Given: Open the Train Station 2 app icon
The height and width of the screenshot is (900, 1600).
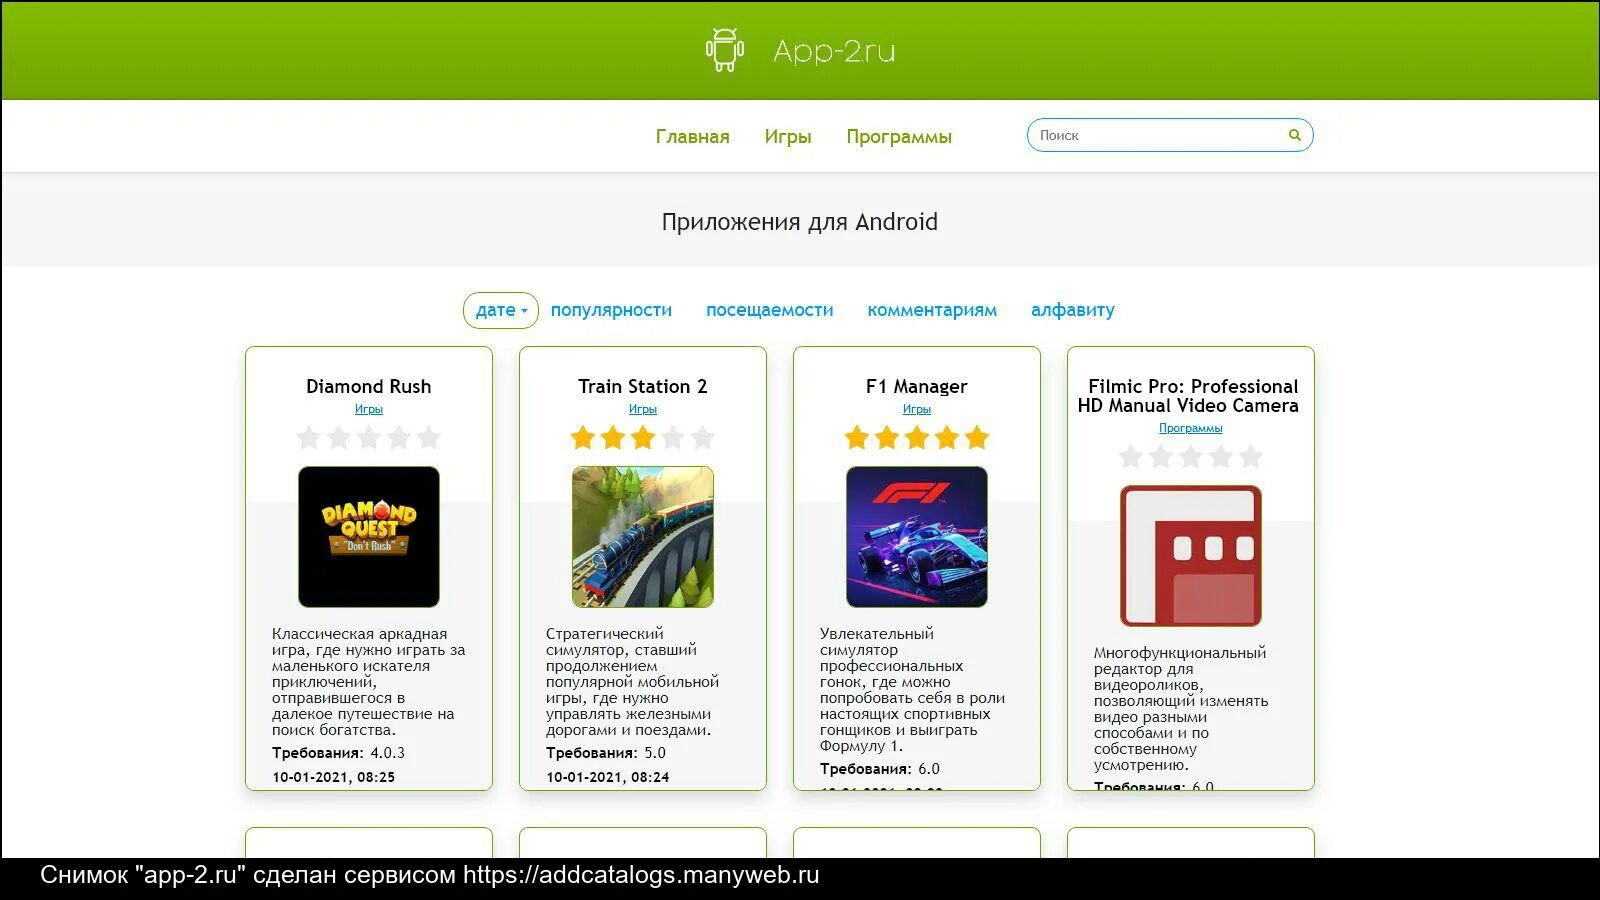Looking at the screenshot, I should (643, 537).
